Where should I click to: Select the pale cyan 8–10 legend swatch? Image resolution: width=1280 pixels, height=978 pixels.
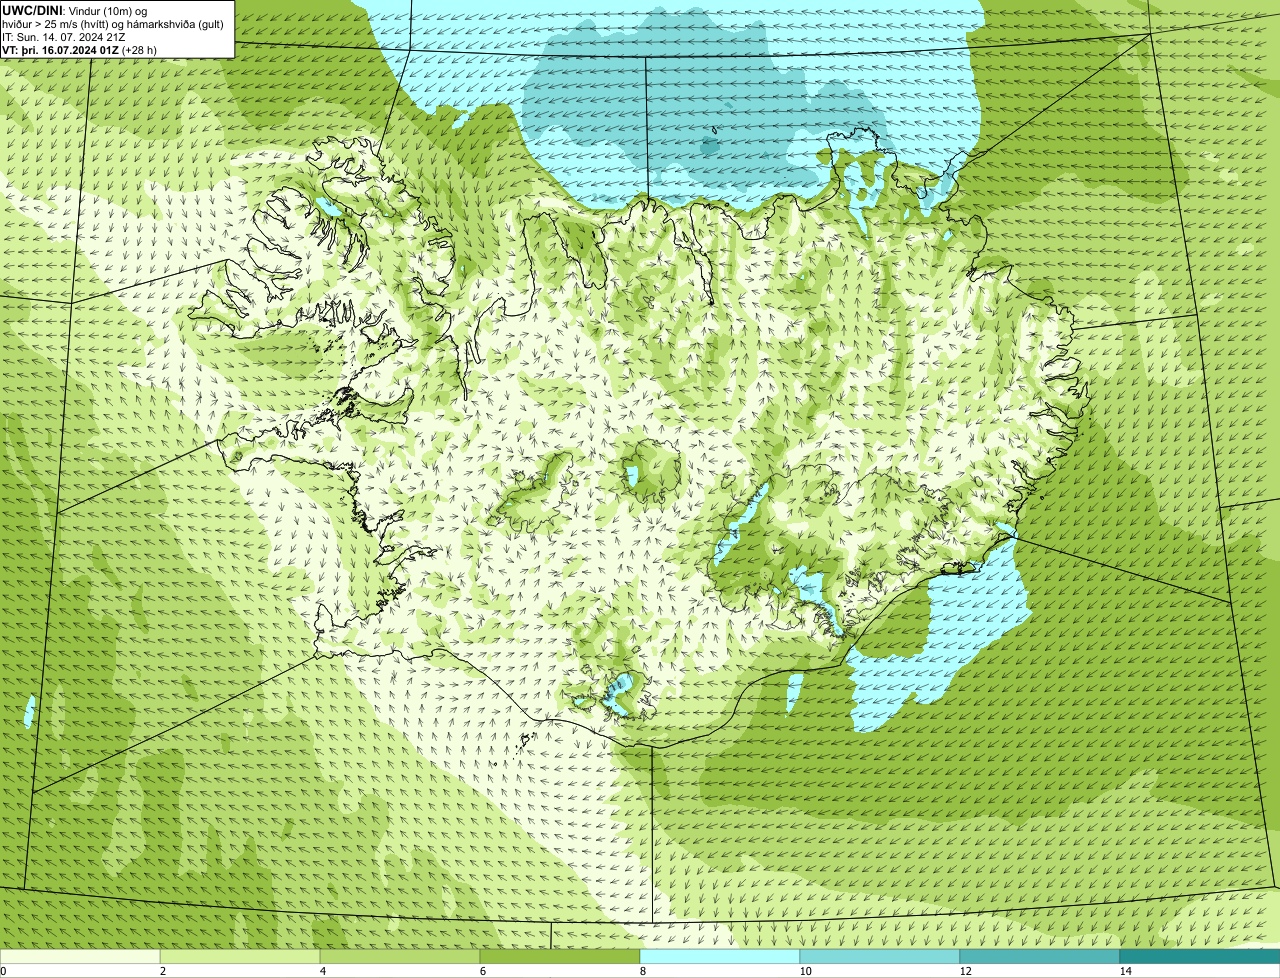tap(720, 956)
